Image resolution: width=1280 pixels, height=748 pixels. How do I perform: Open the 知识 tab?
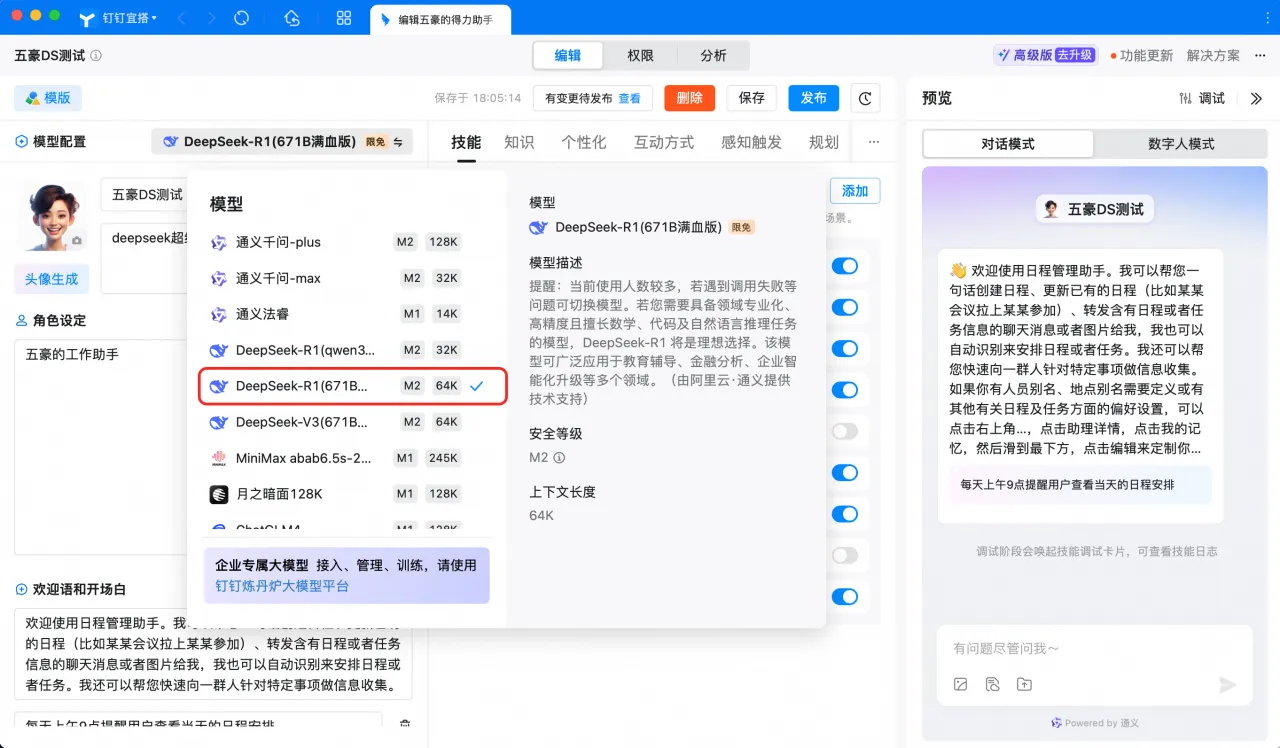(519, 142)
